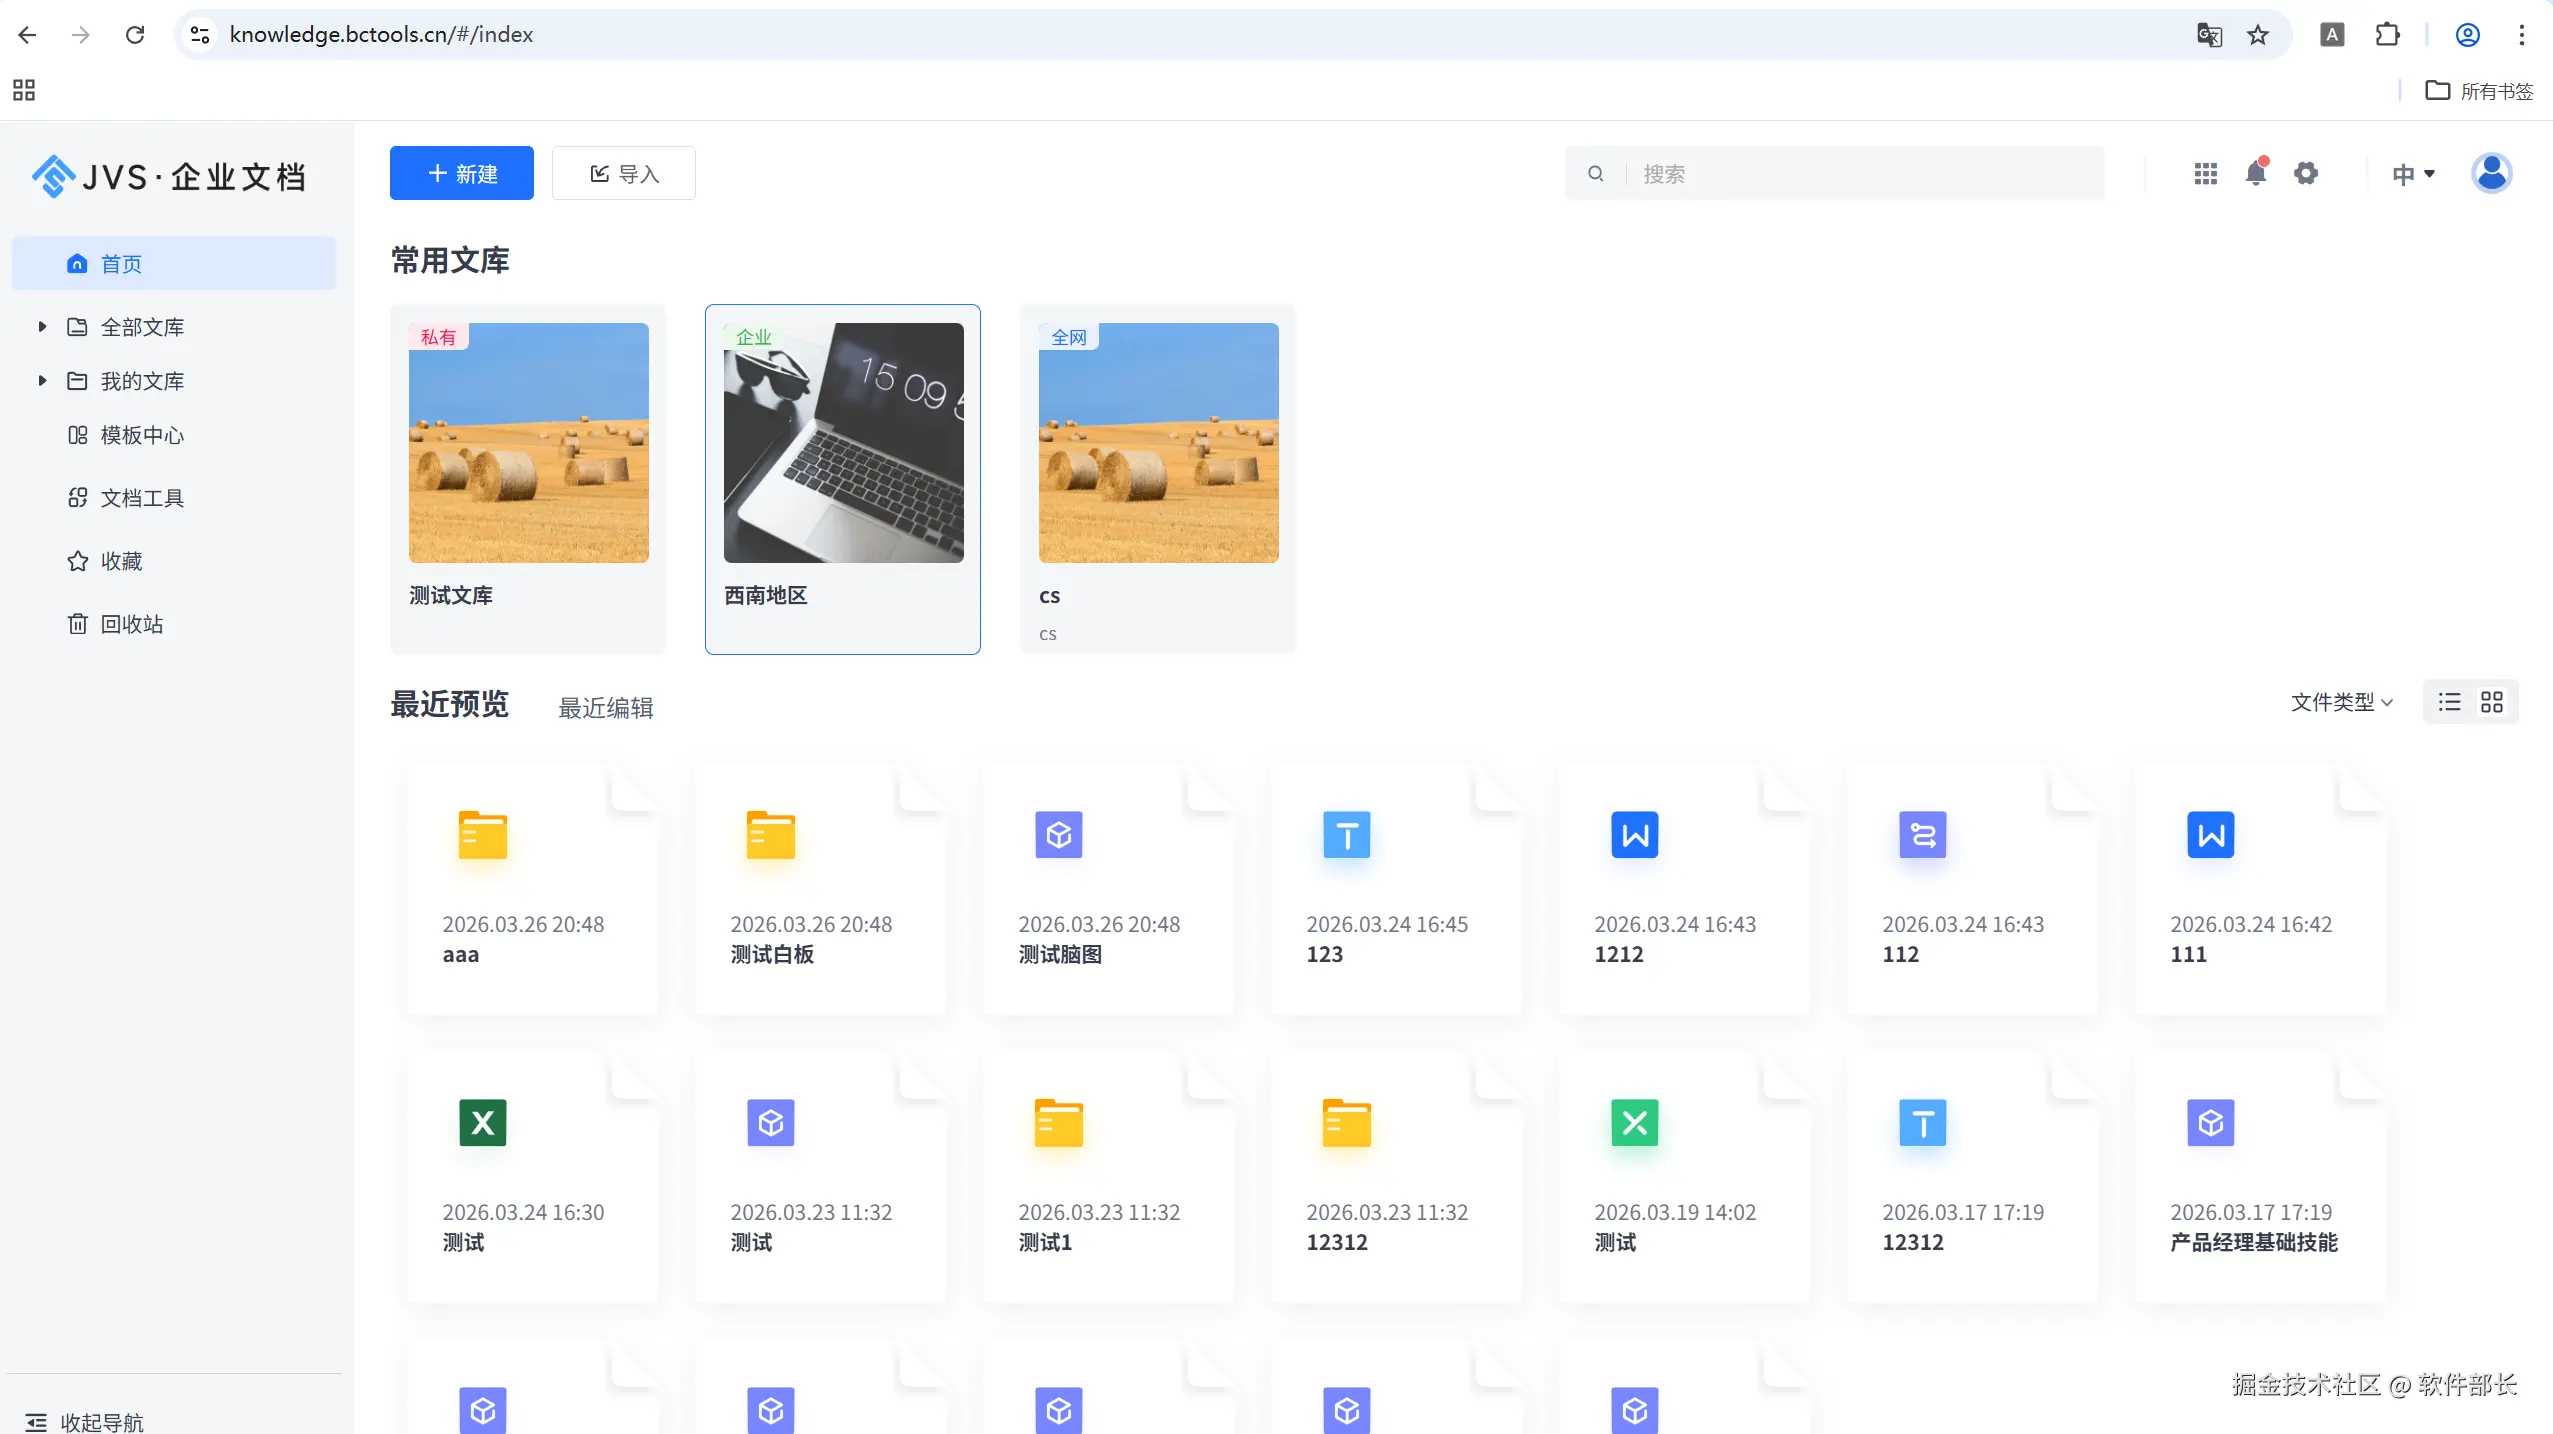The width and height of the screenshot is (2553, 1434).
Task: Click the 导入 button
Action: tap(624, 174)
